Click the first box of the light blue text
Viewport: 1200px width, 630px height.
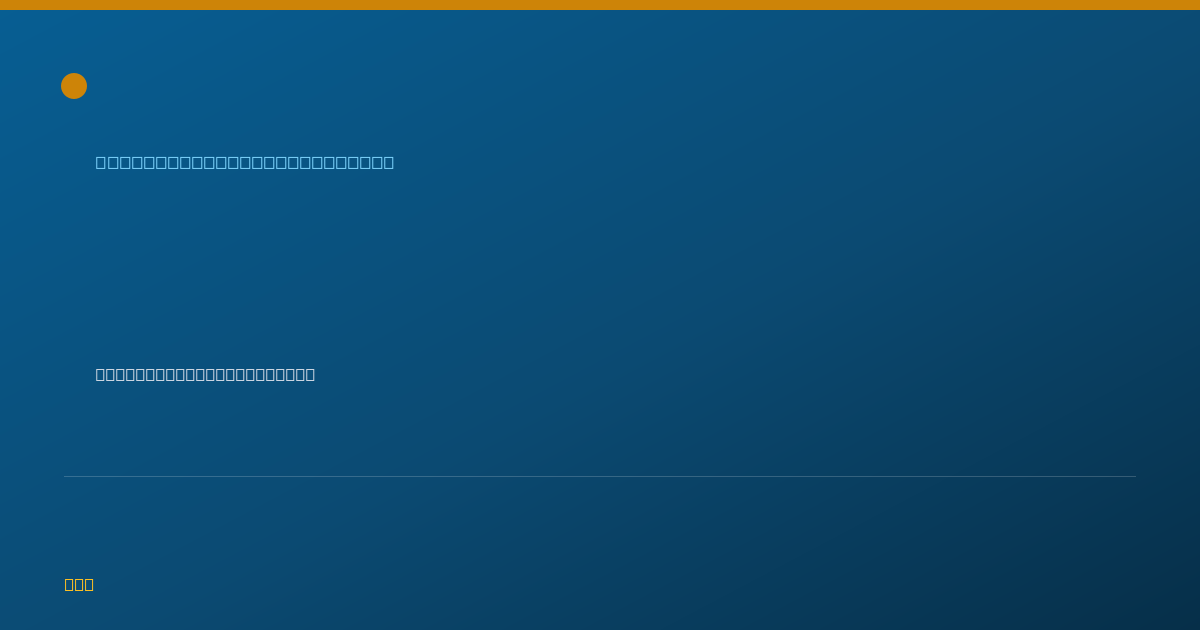[x=101, y=162]
